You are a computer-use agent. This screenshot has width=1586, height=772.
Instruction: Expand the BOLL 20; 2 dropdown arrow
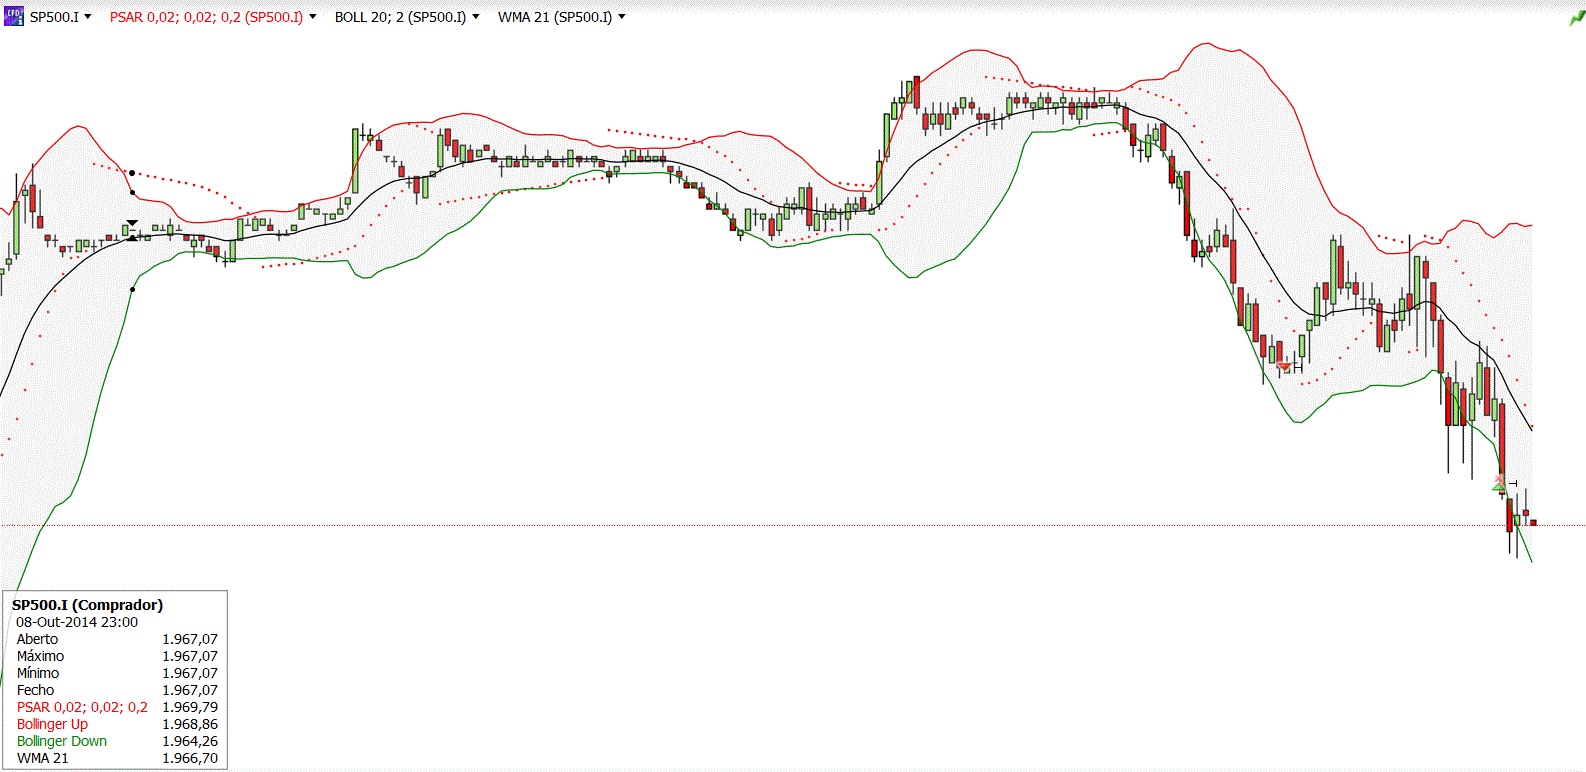click(x=476, y=17)
